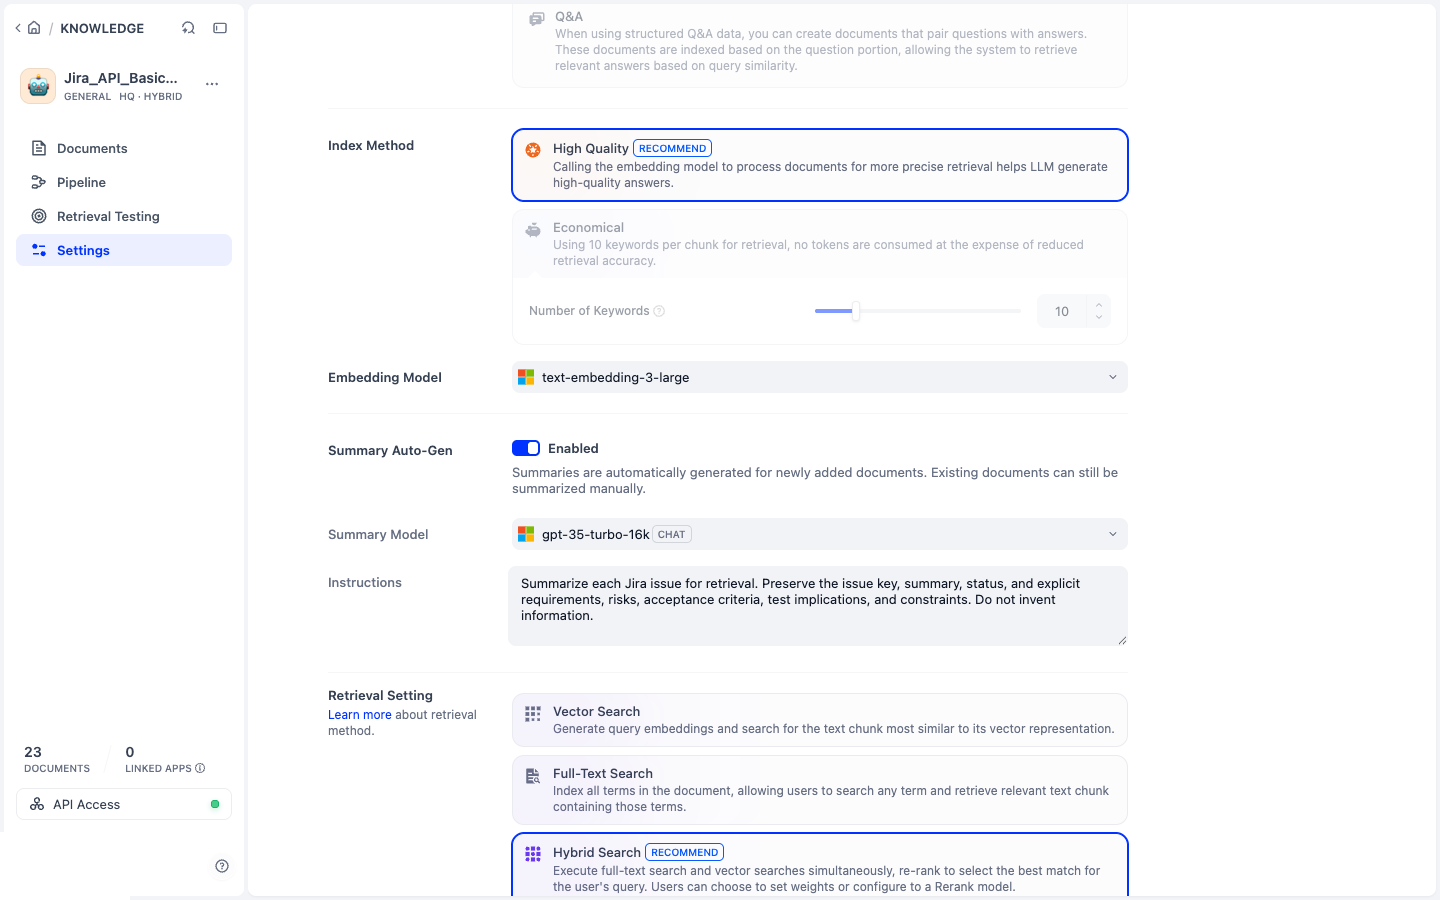
Task: Toggle the sidebar collapse icon
Action: (x=220, y=28)
